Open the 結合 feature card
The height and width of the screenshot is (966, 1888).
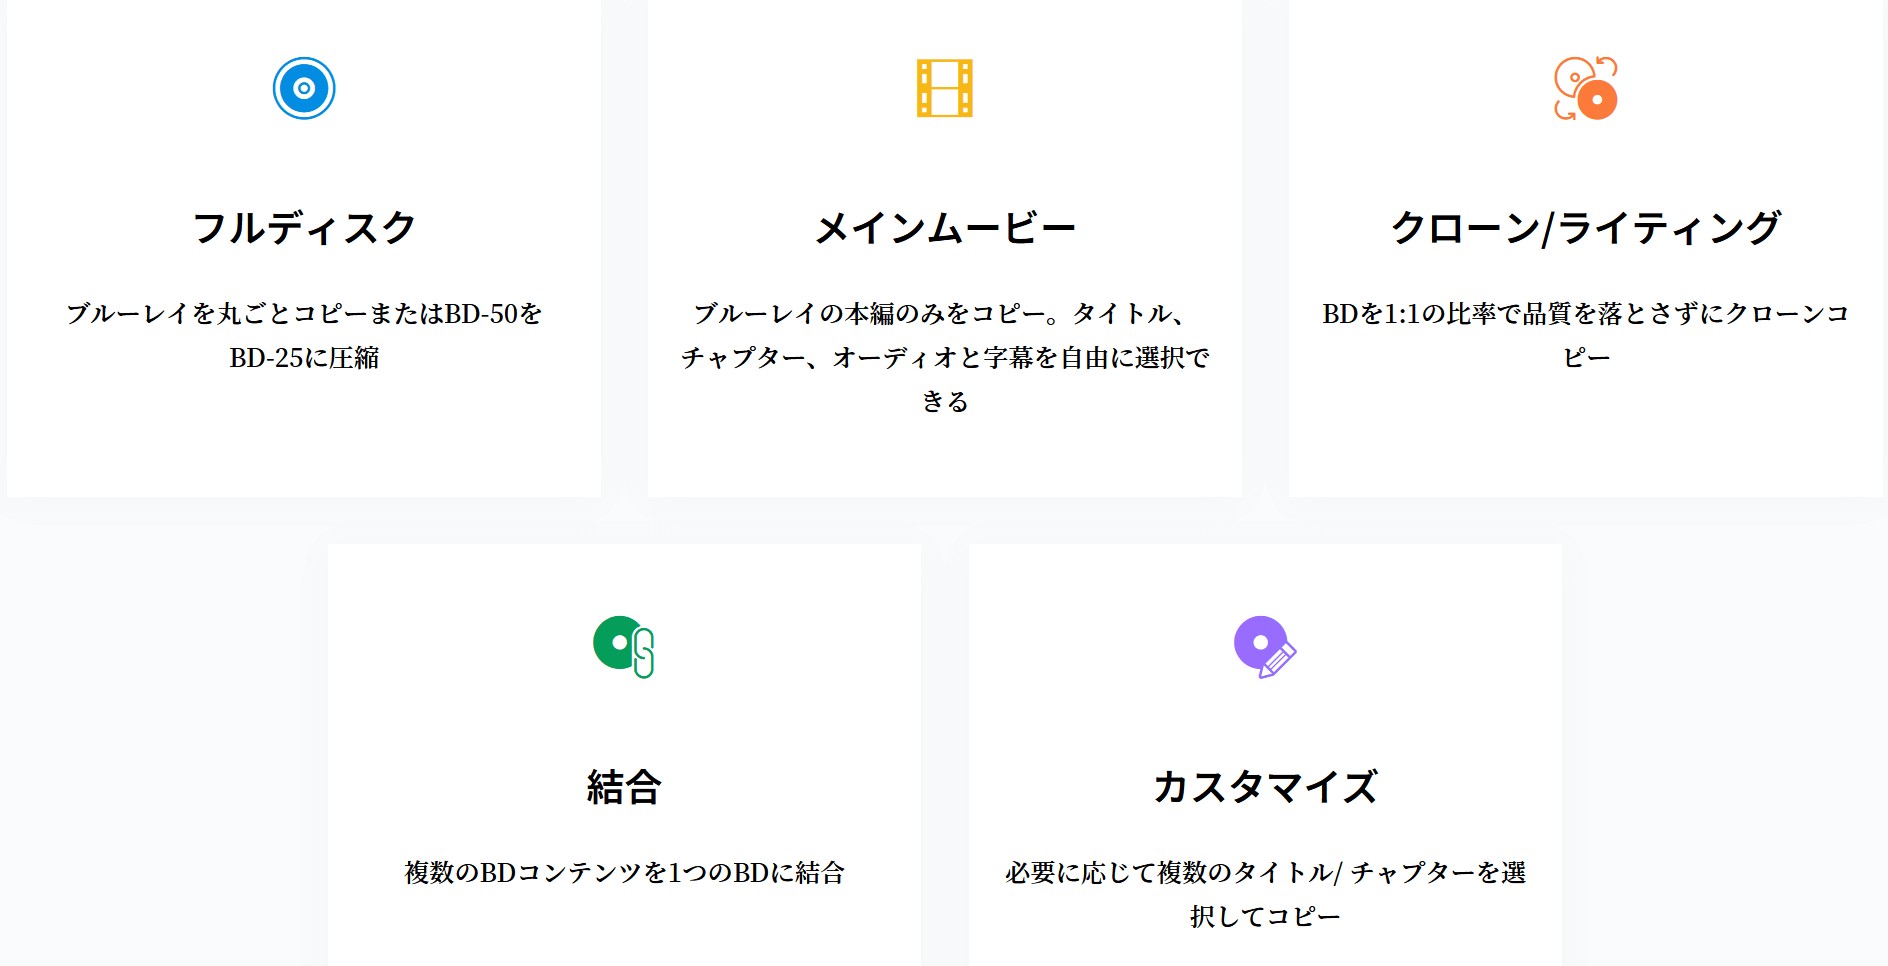pyautogui.click(x=624, y=755)
